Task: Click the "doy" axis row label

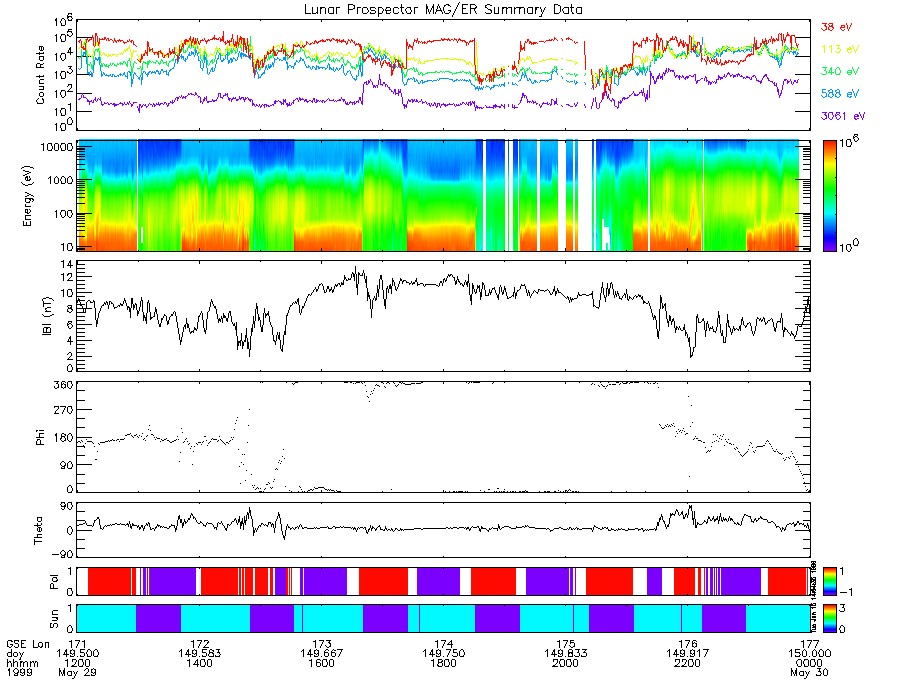Action: [x=15, y=654]
